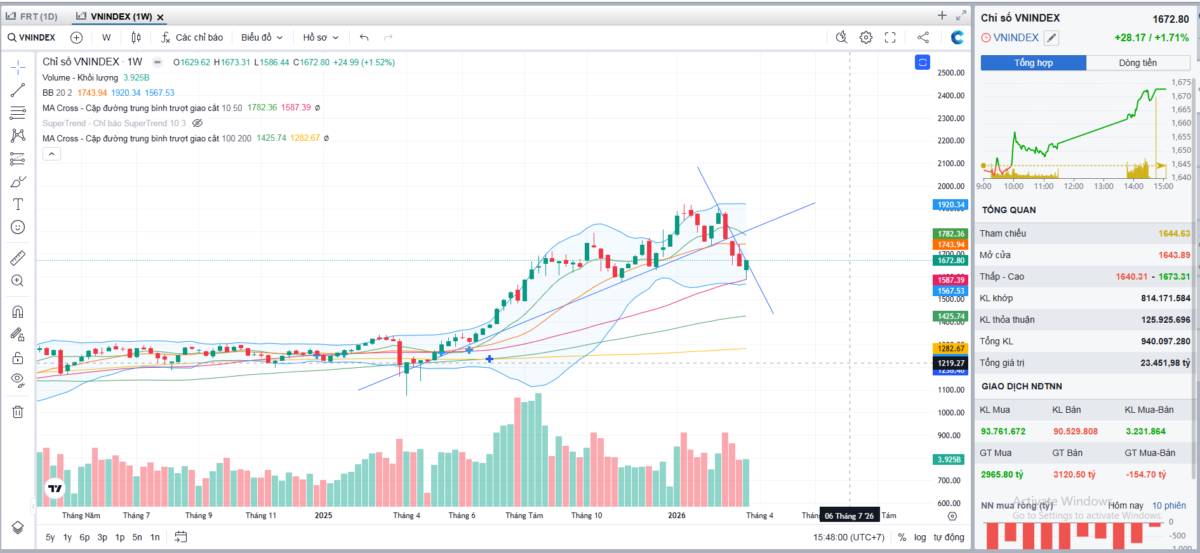Click the dash next to 1W

pos(157,62)
